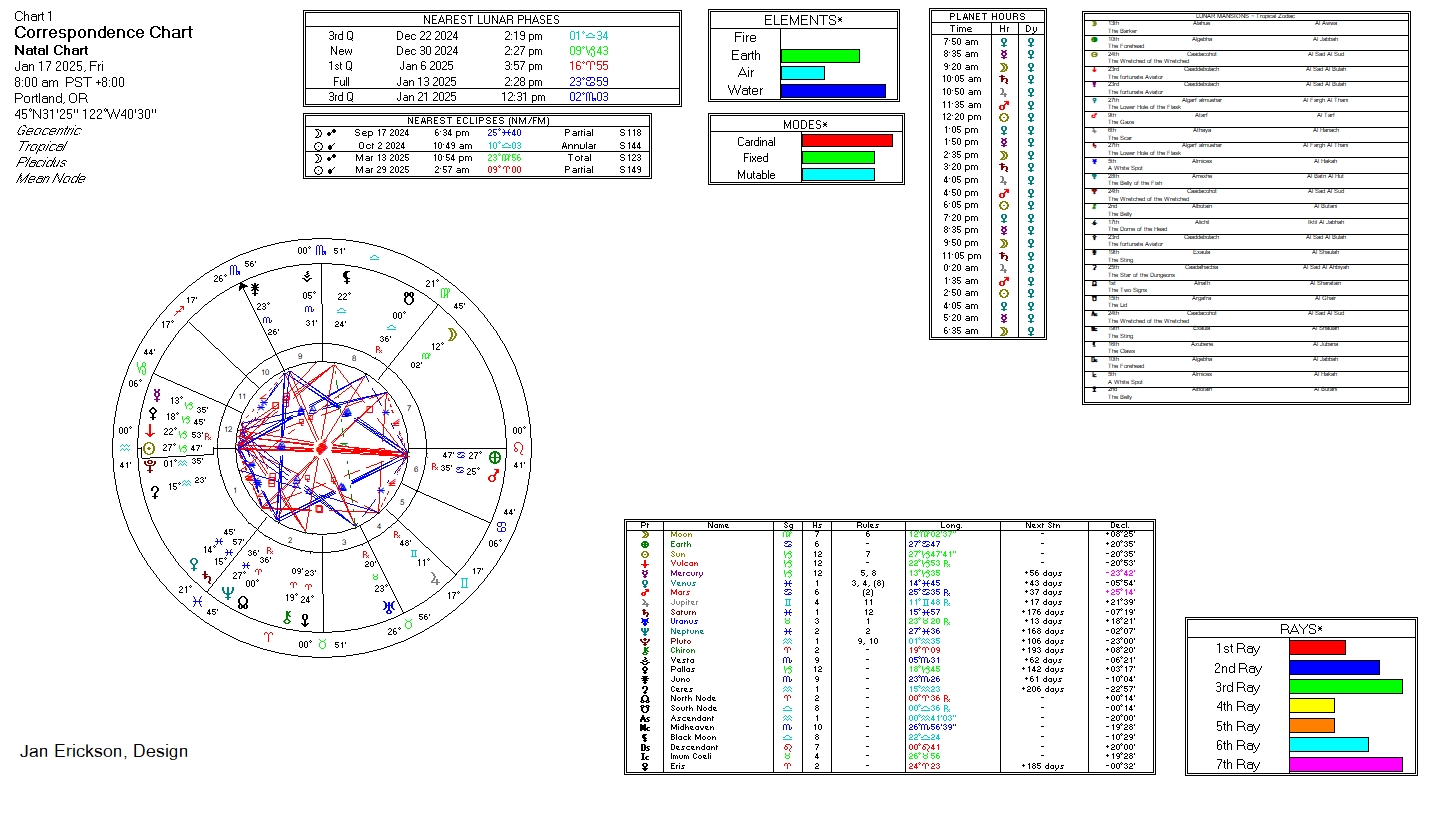Click the dark red Pluto glyph in the wheel
Viewport: 1437px width, 837px height.
point(151,464)
